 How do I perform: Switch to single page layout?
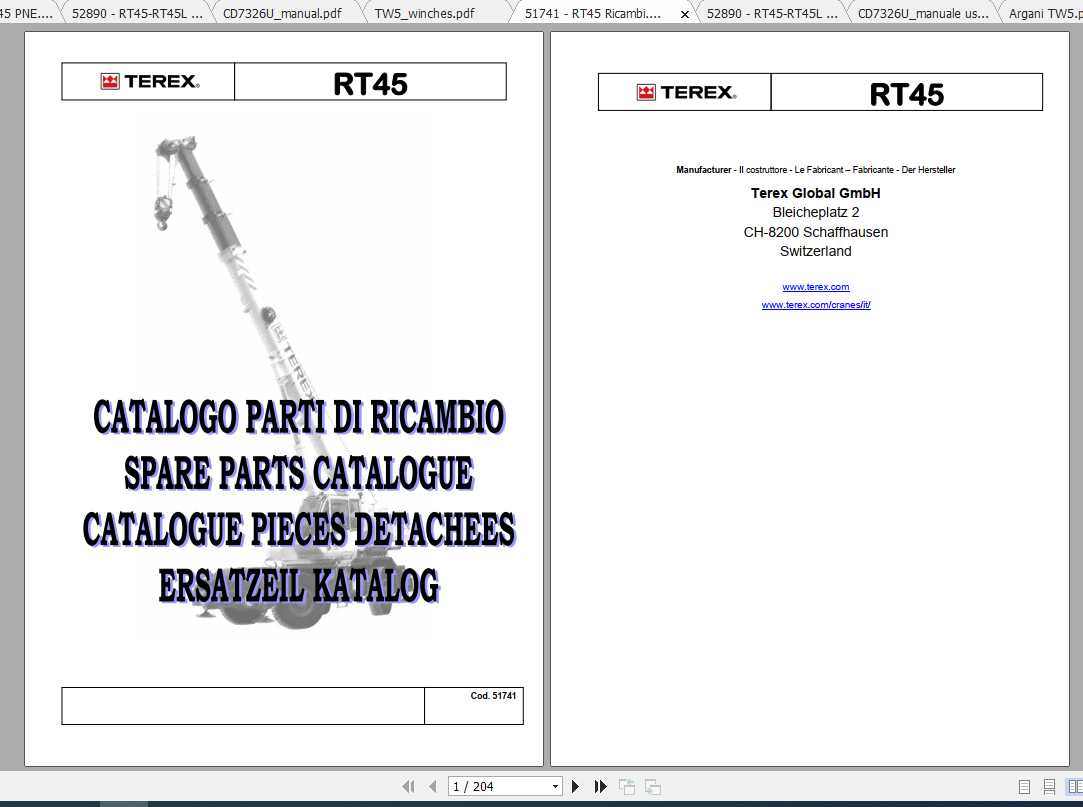(1024, 787)
